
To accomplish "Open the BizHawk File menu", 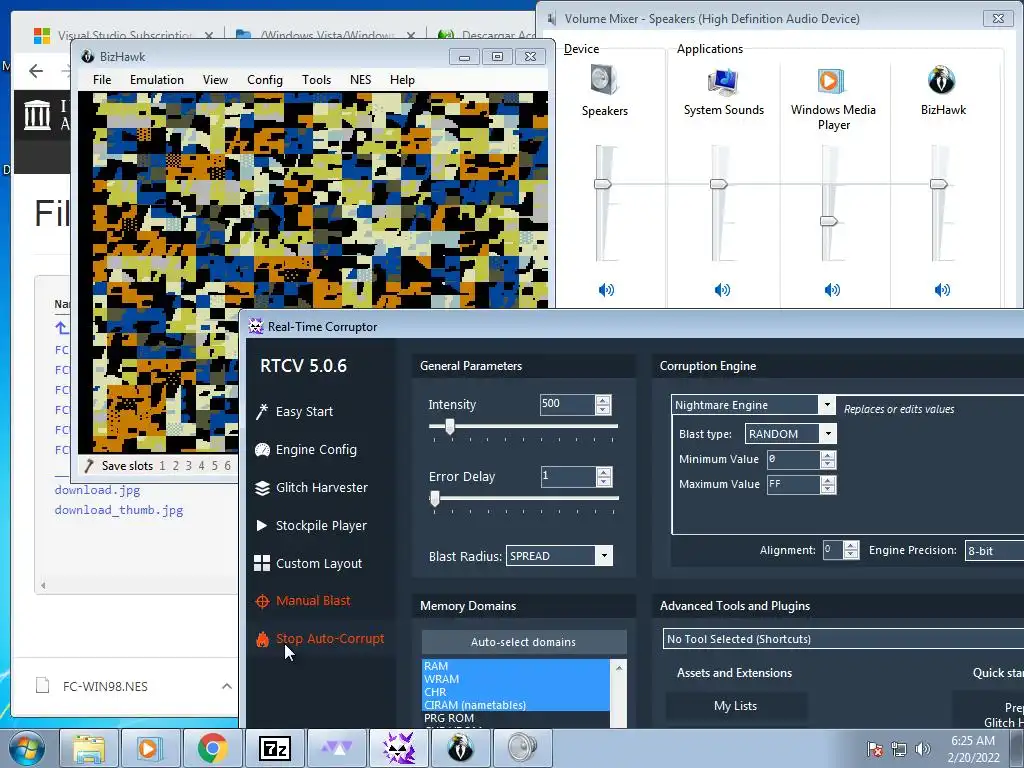I will pos(102,80).
